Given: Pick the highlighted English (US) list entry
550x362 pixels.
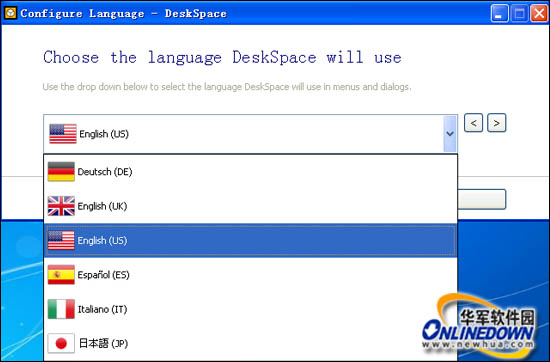Looking at the screenshot, I should point(250,240).
